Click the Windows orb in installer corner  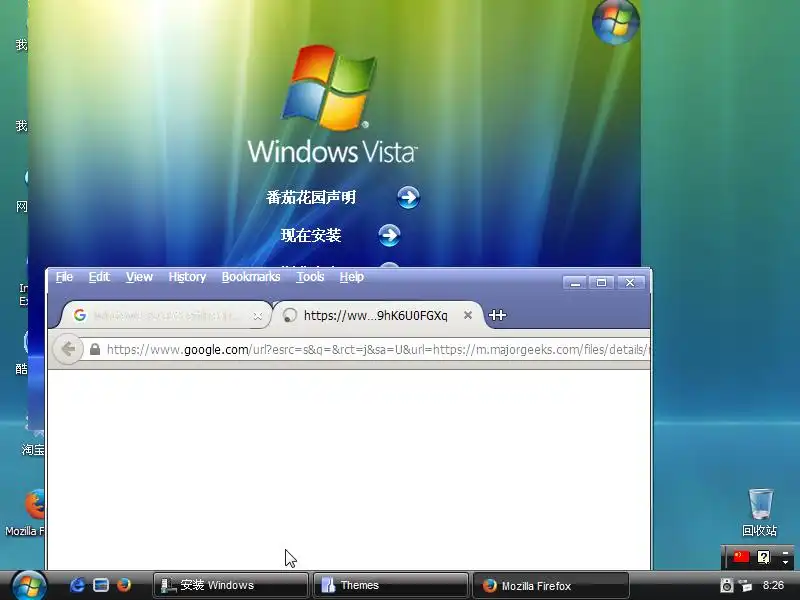tap(616, 22)
